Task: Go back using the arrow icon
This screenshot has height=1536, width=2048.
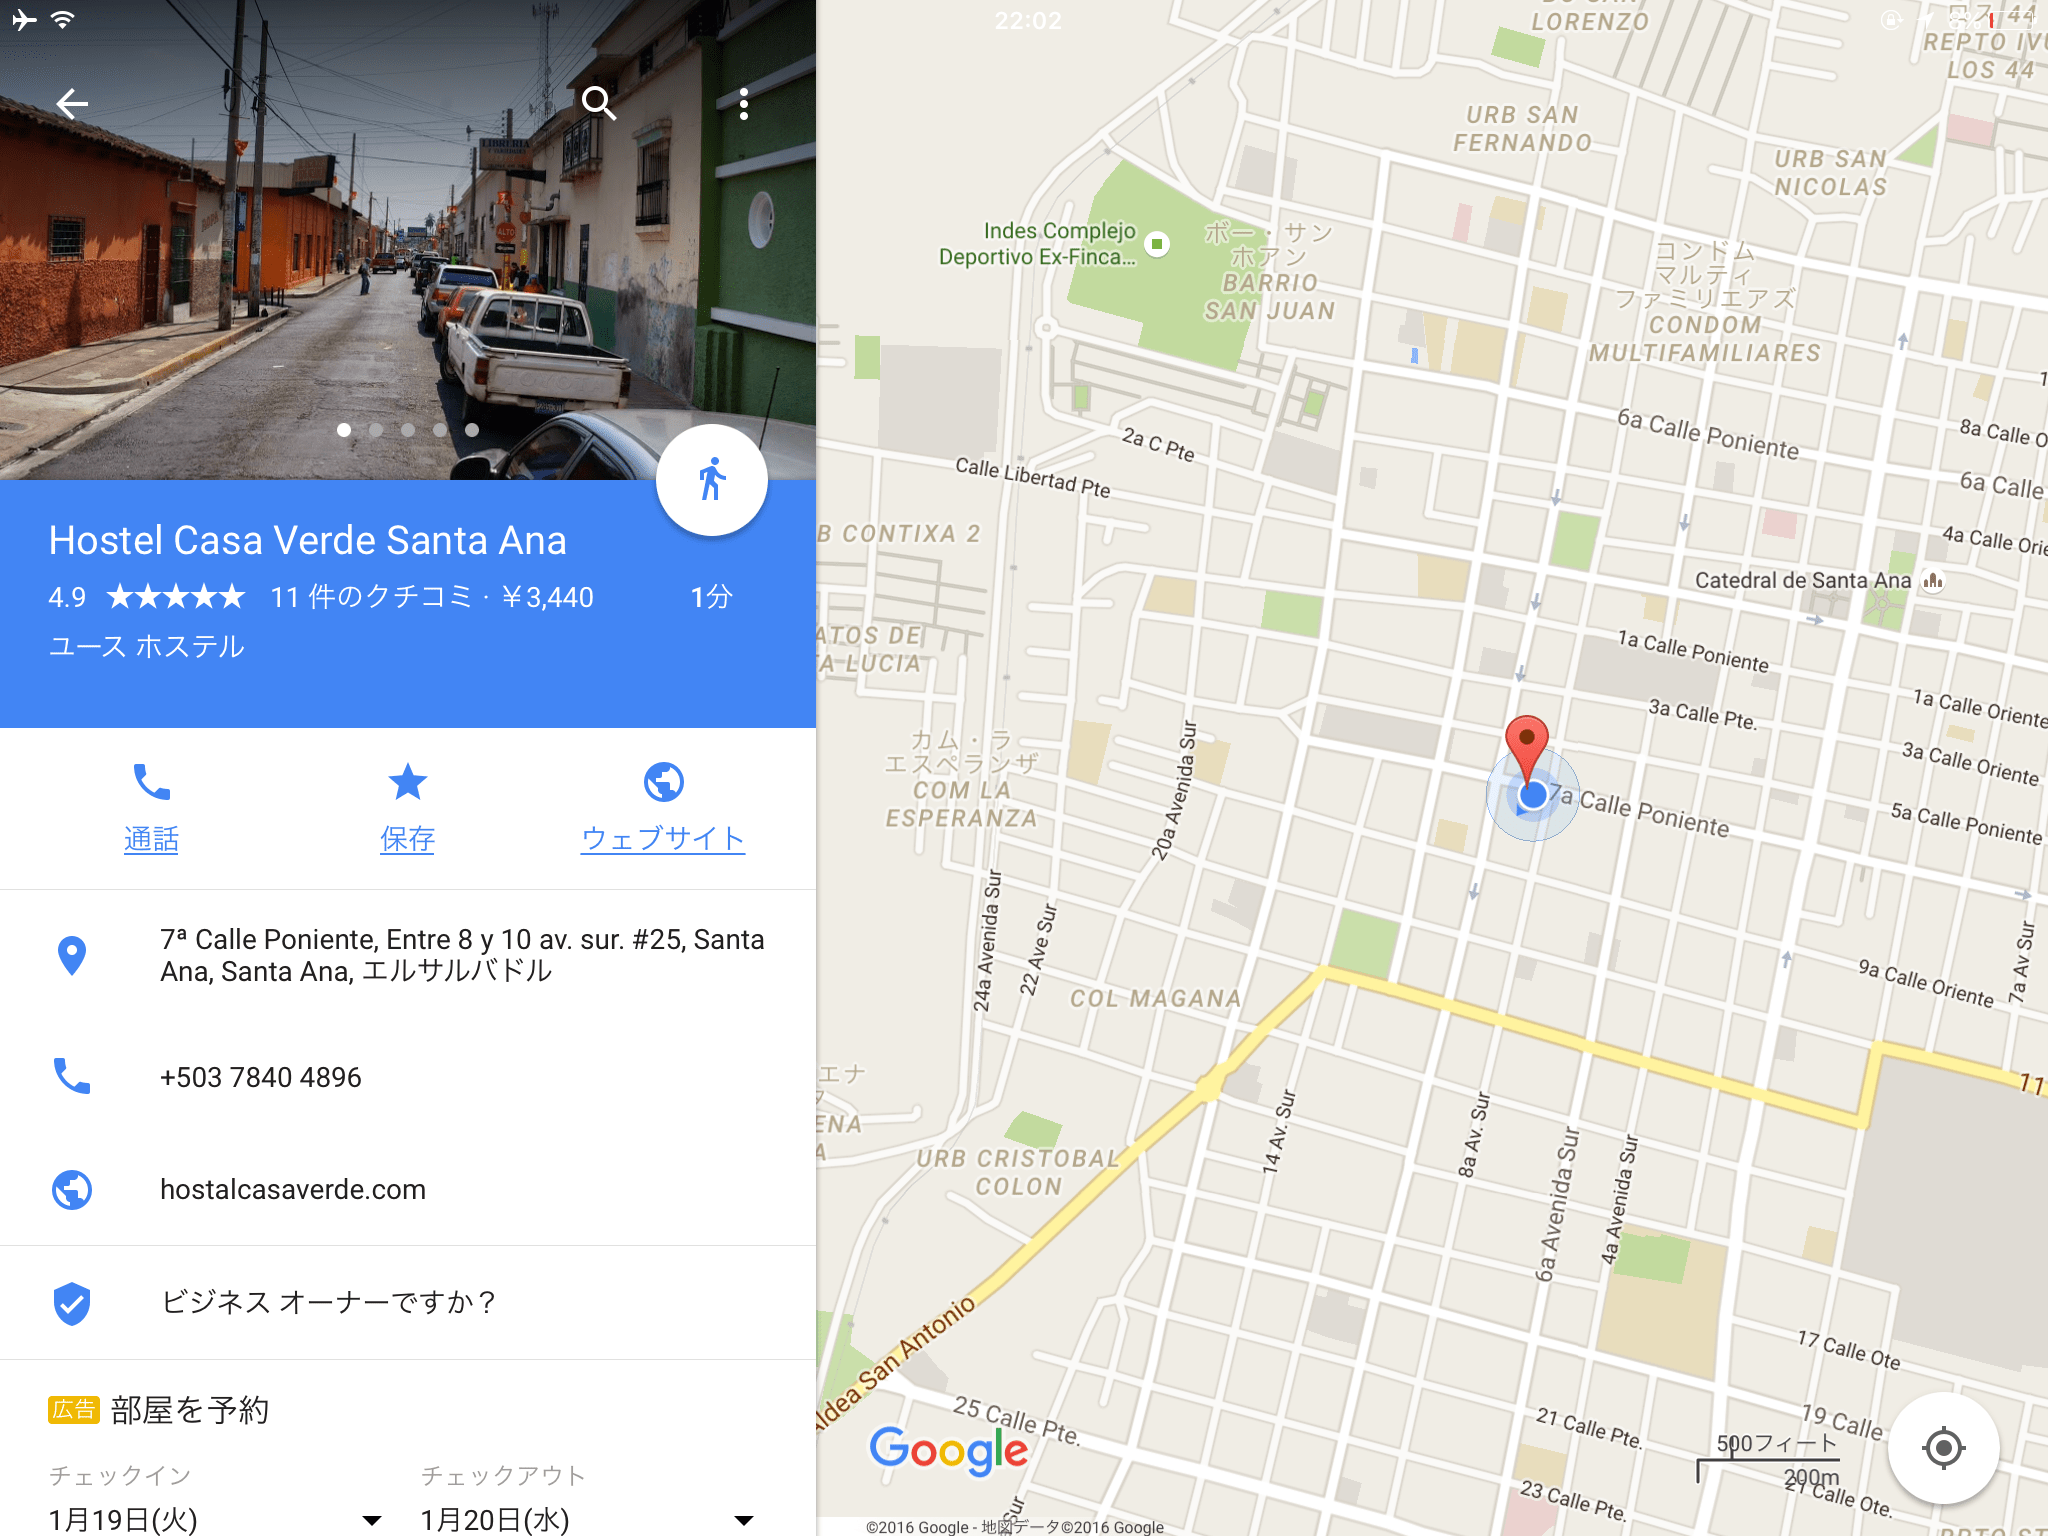Action: (x=72, y=103)
